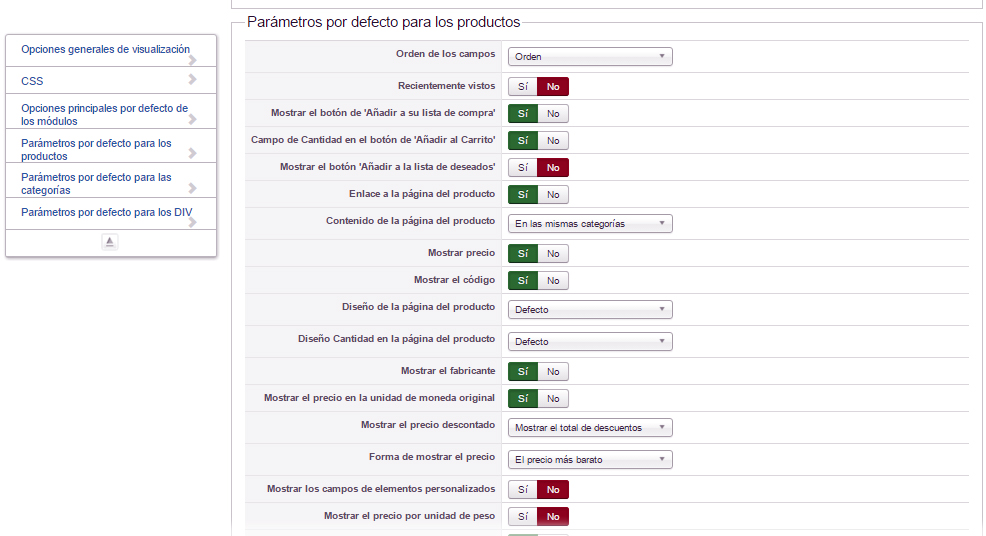Image resolution: width=986 pixels, height=536 pixels.
Task: Set Mostrar el fabricante to No
Action: click(x=553, y=372)
